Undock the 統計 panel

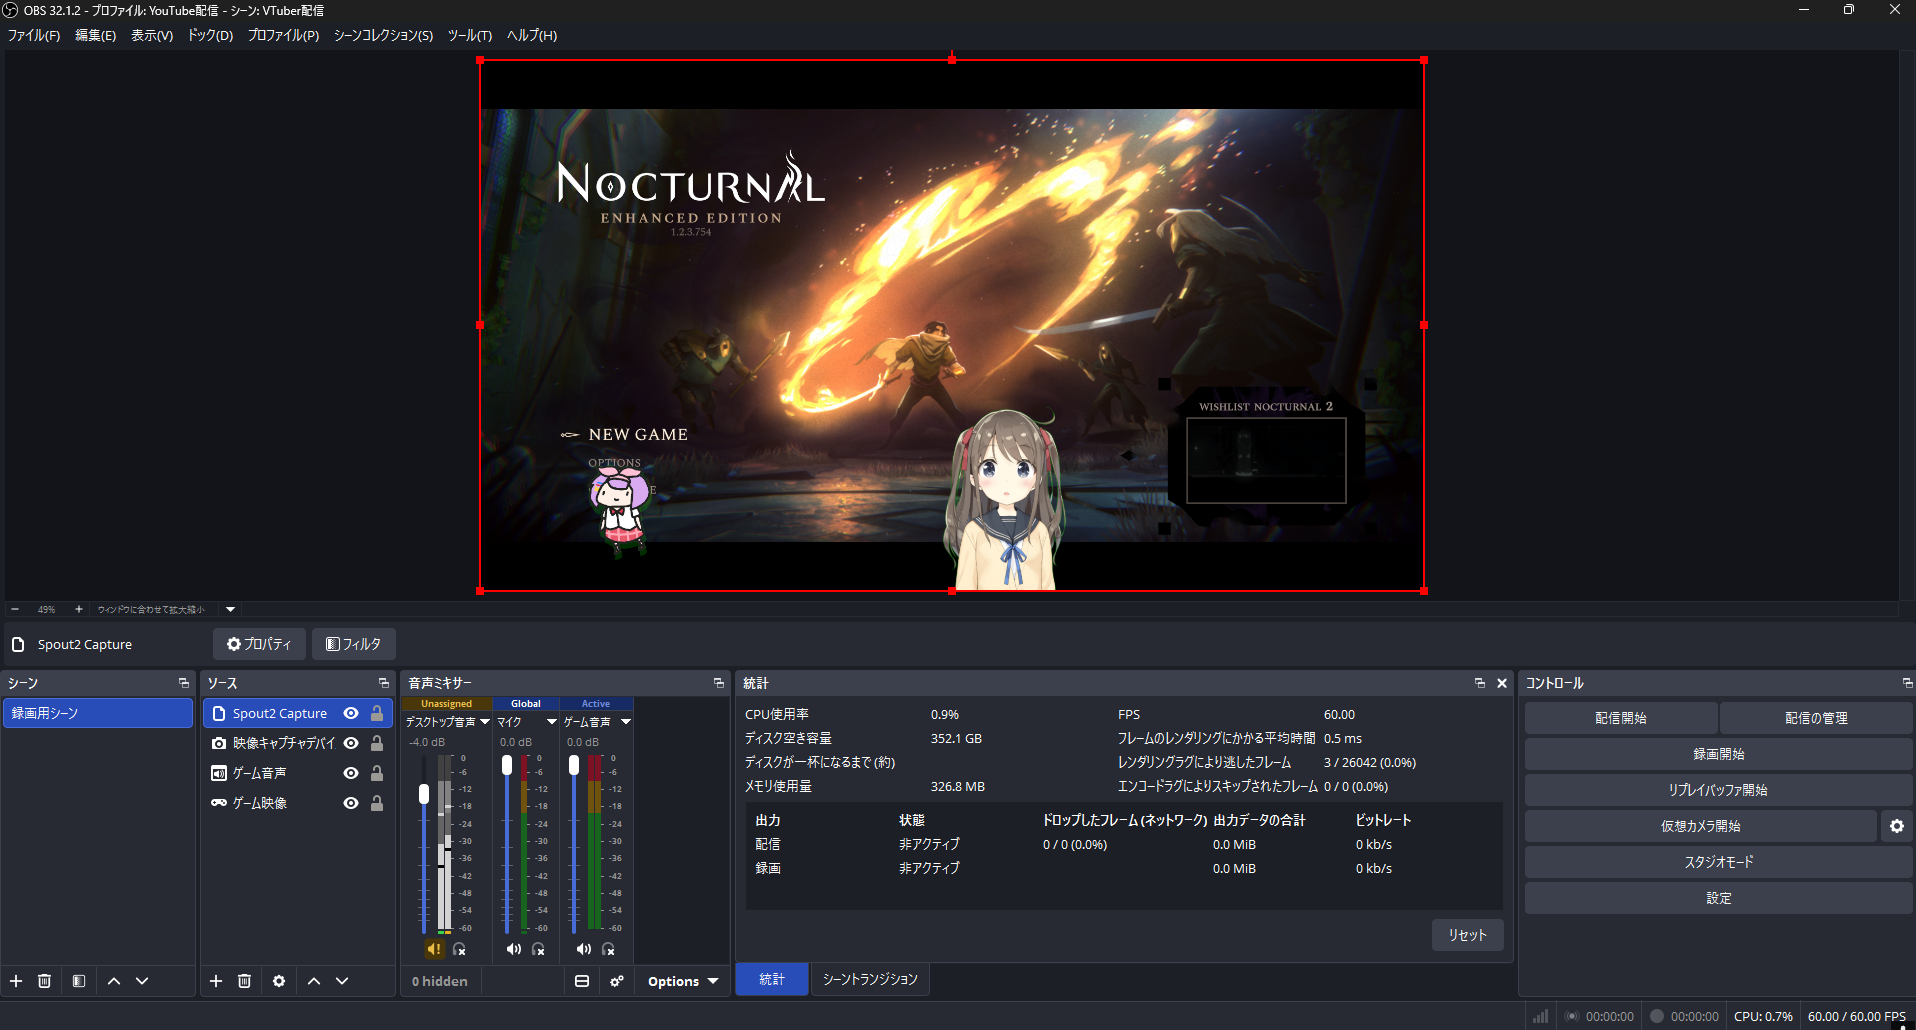point(1480,683)
